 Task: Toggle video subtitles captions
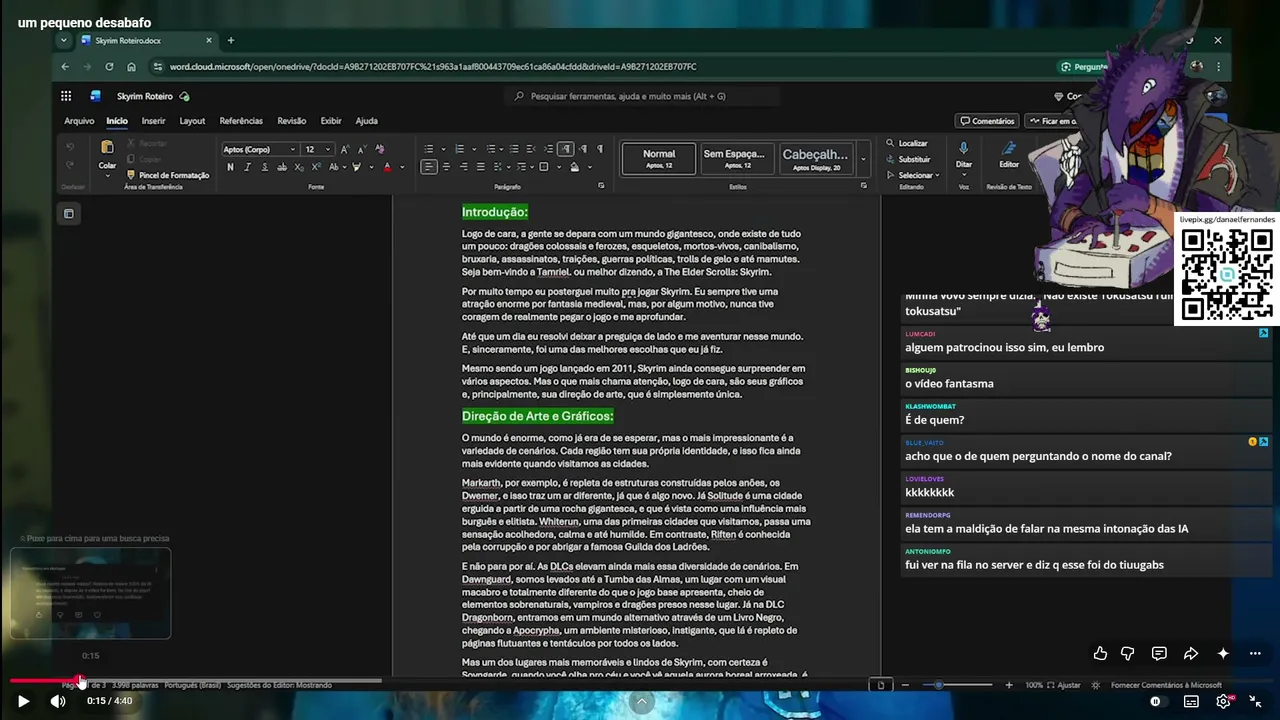pos(1191,701)
